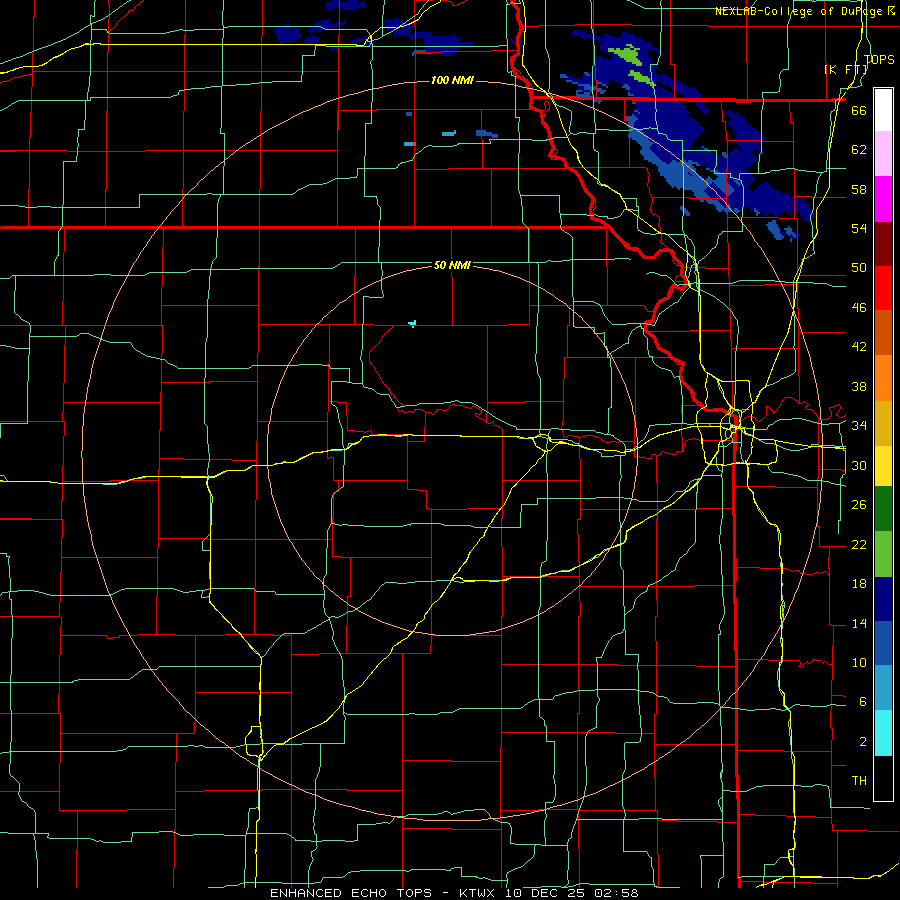
Task: Click the orange 38 kft legend swatch
Action: click(x=883, y=378)
